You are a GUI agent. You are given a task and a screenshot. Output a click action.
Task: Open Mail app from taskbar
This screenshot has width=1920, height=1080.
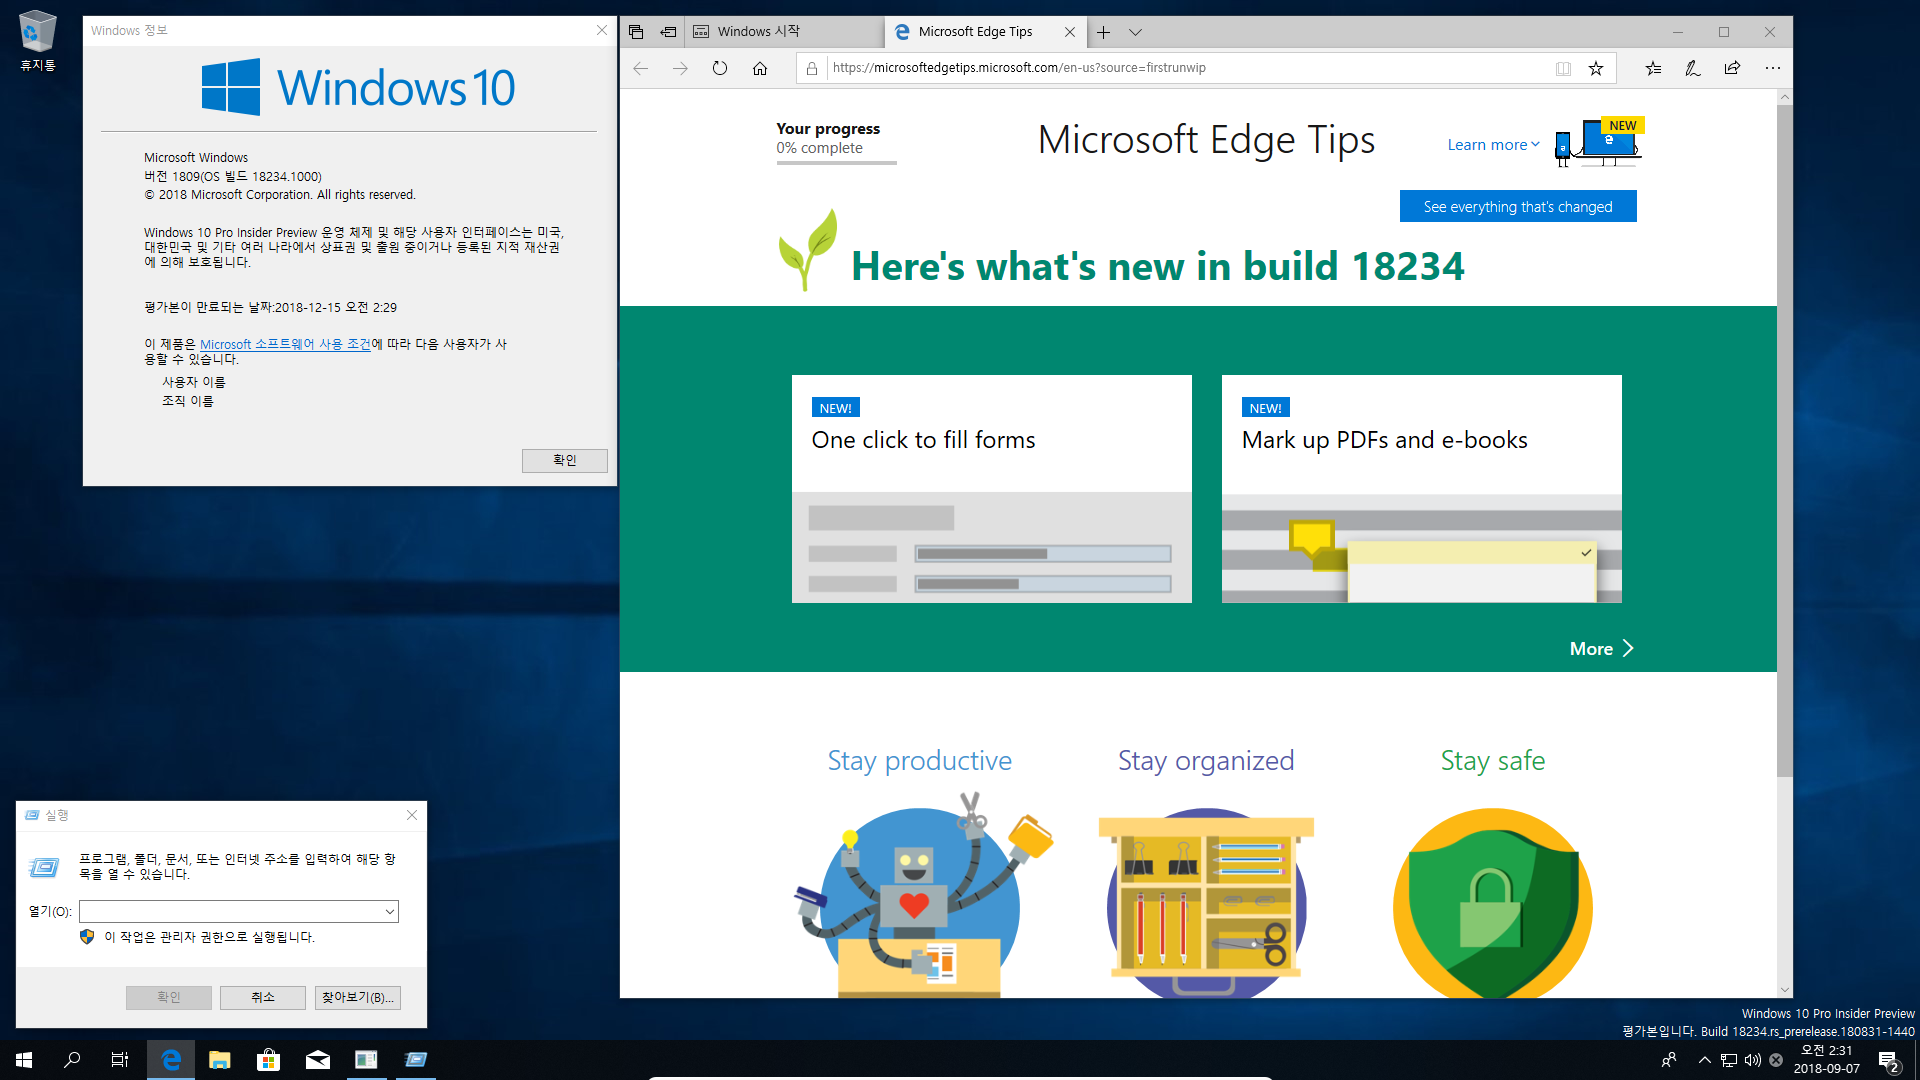pyautogui.click(x=317, y=1060)
